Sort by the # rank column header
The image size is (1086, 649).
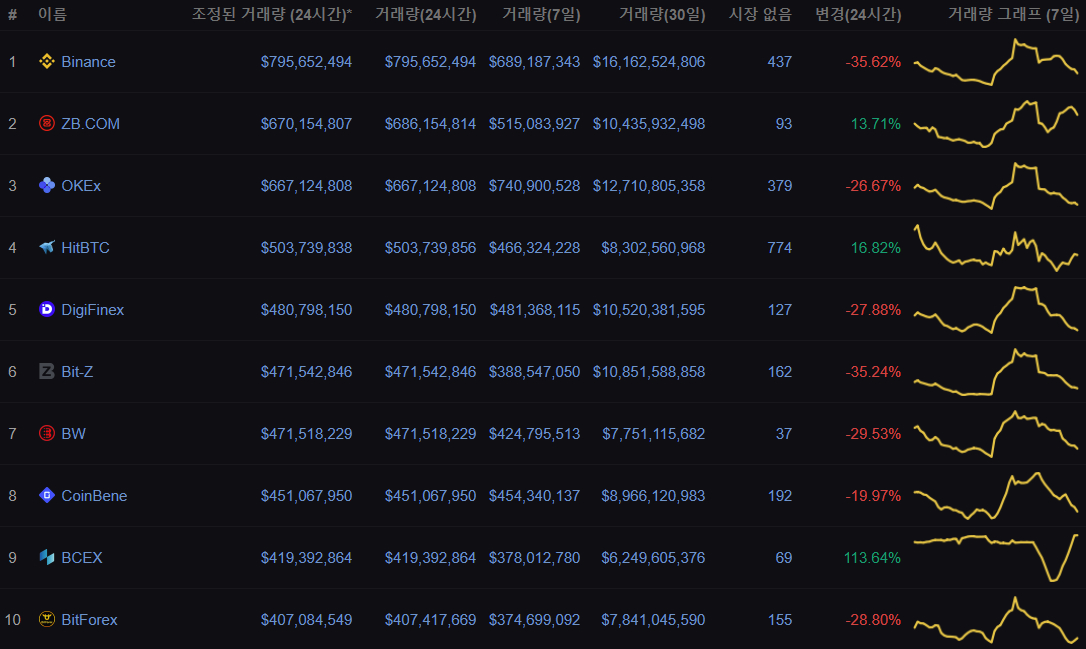pos(12,14)
